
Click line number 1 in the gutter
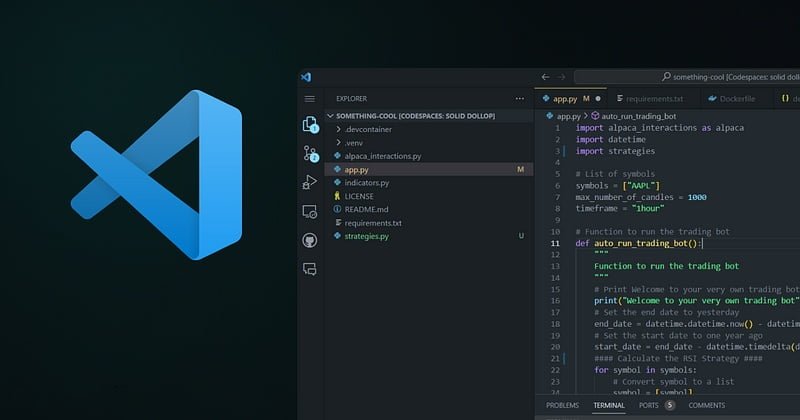[558, 128]
